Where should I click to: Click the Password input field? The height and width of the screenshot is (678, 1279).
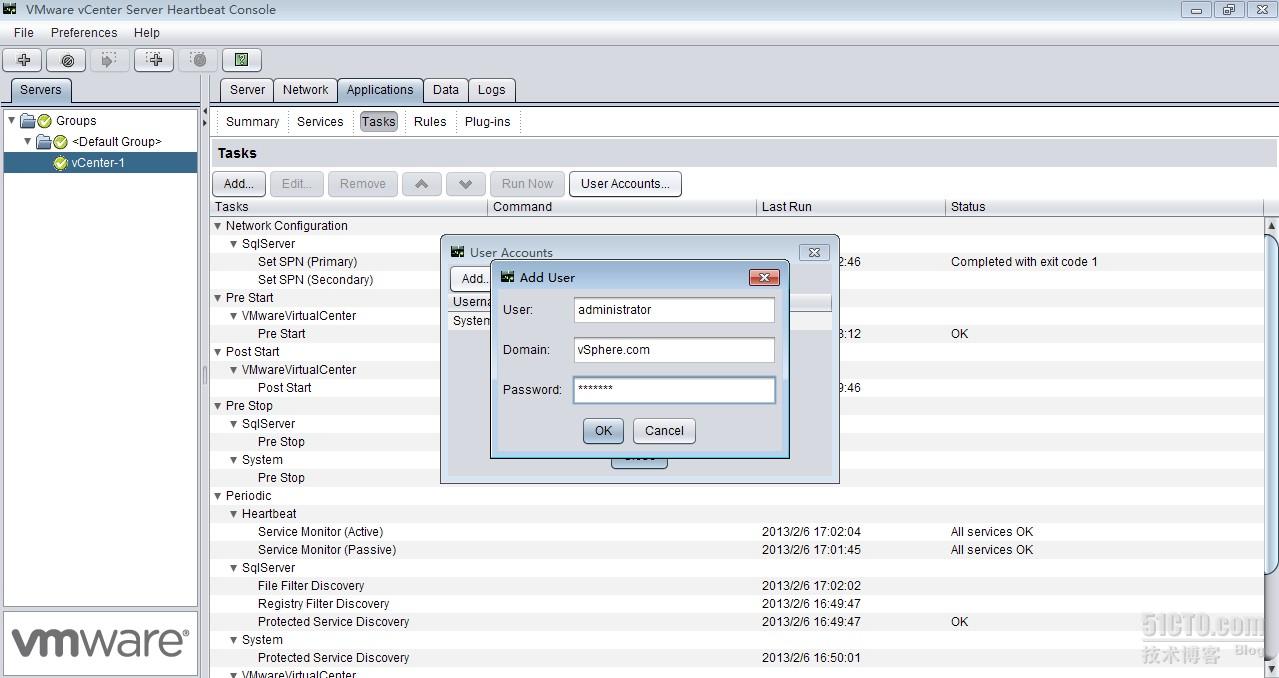click(674, 390)
